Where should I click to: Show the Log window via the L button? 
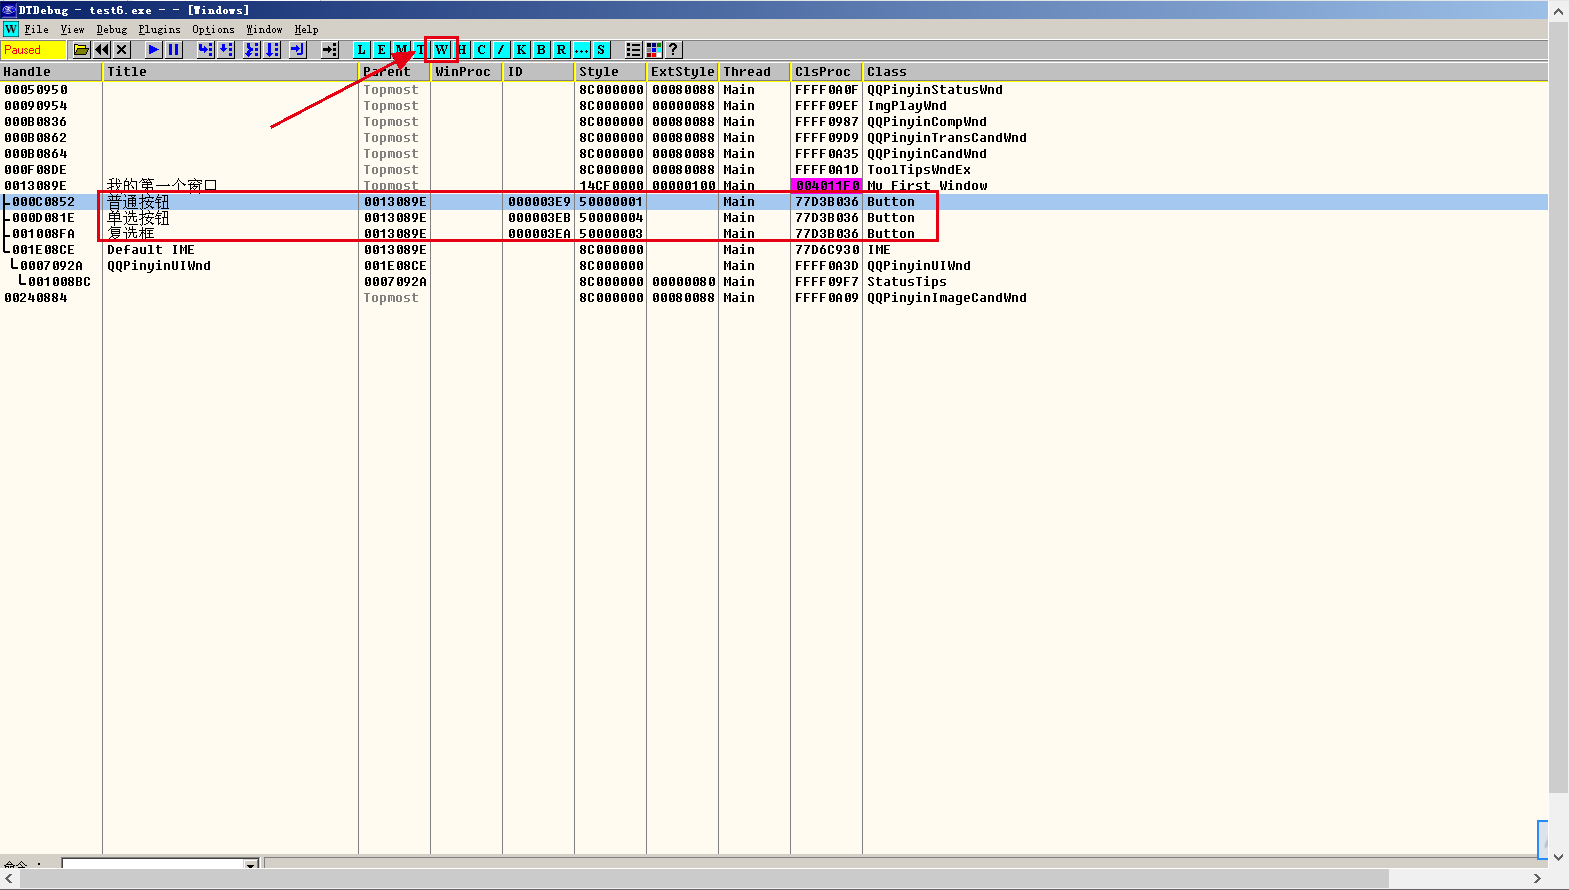[361, 50]
